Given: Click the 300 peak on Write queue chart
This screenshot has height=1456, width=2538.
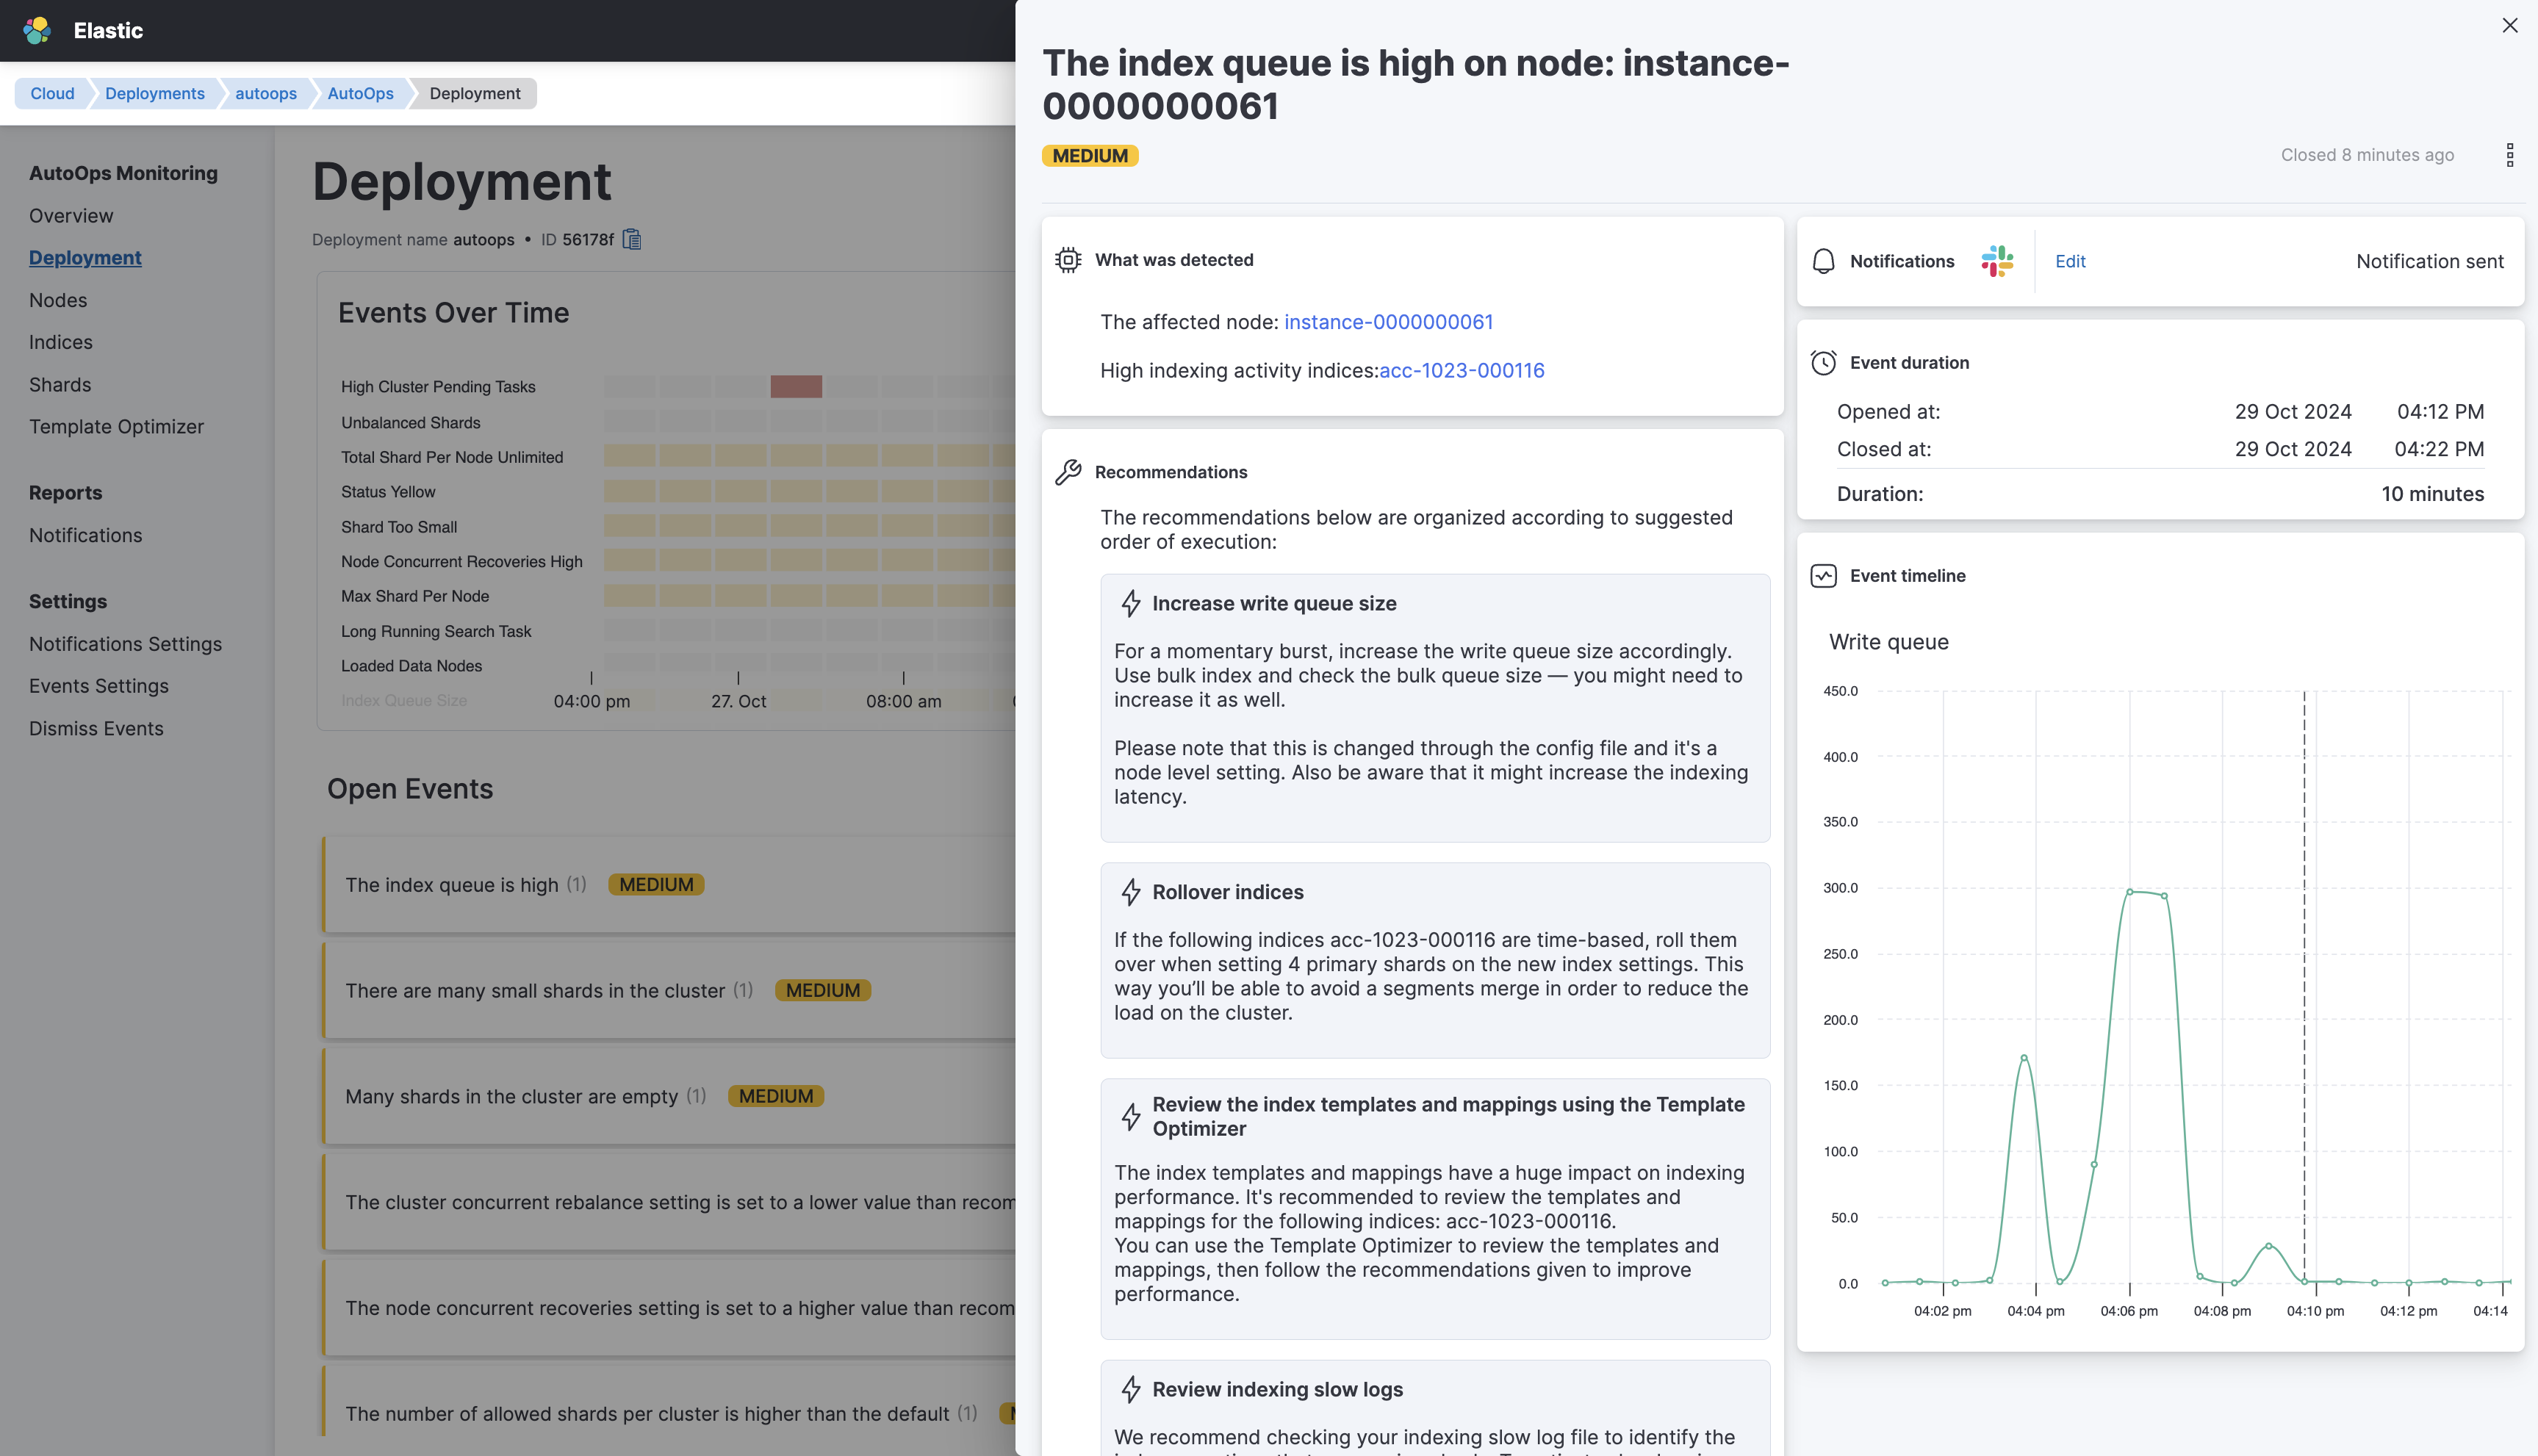Looking at the screenshot, I should pos(2130,891).
